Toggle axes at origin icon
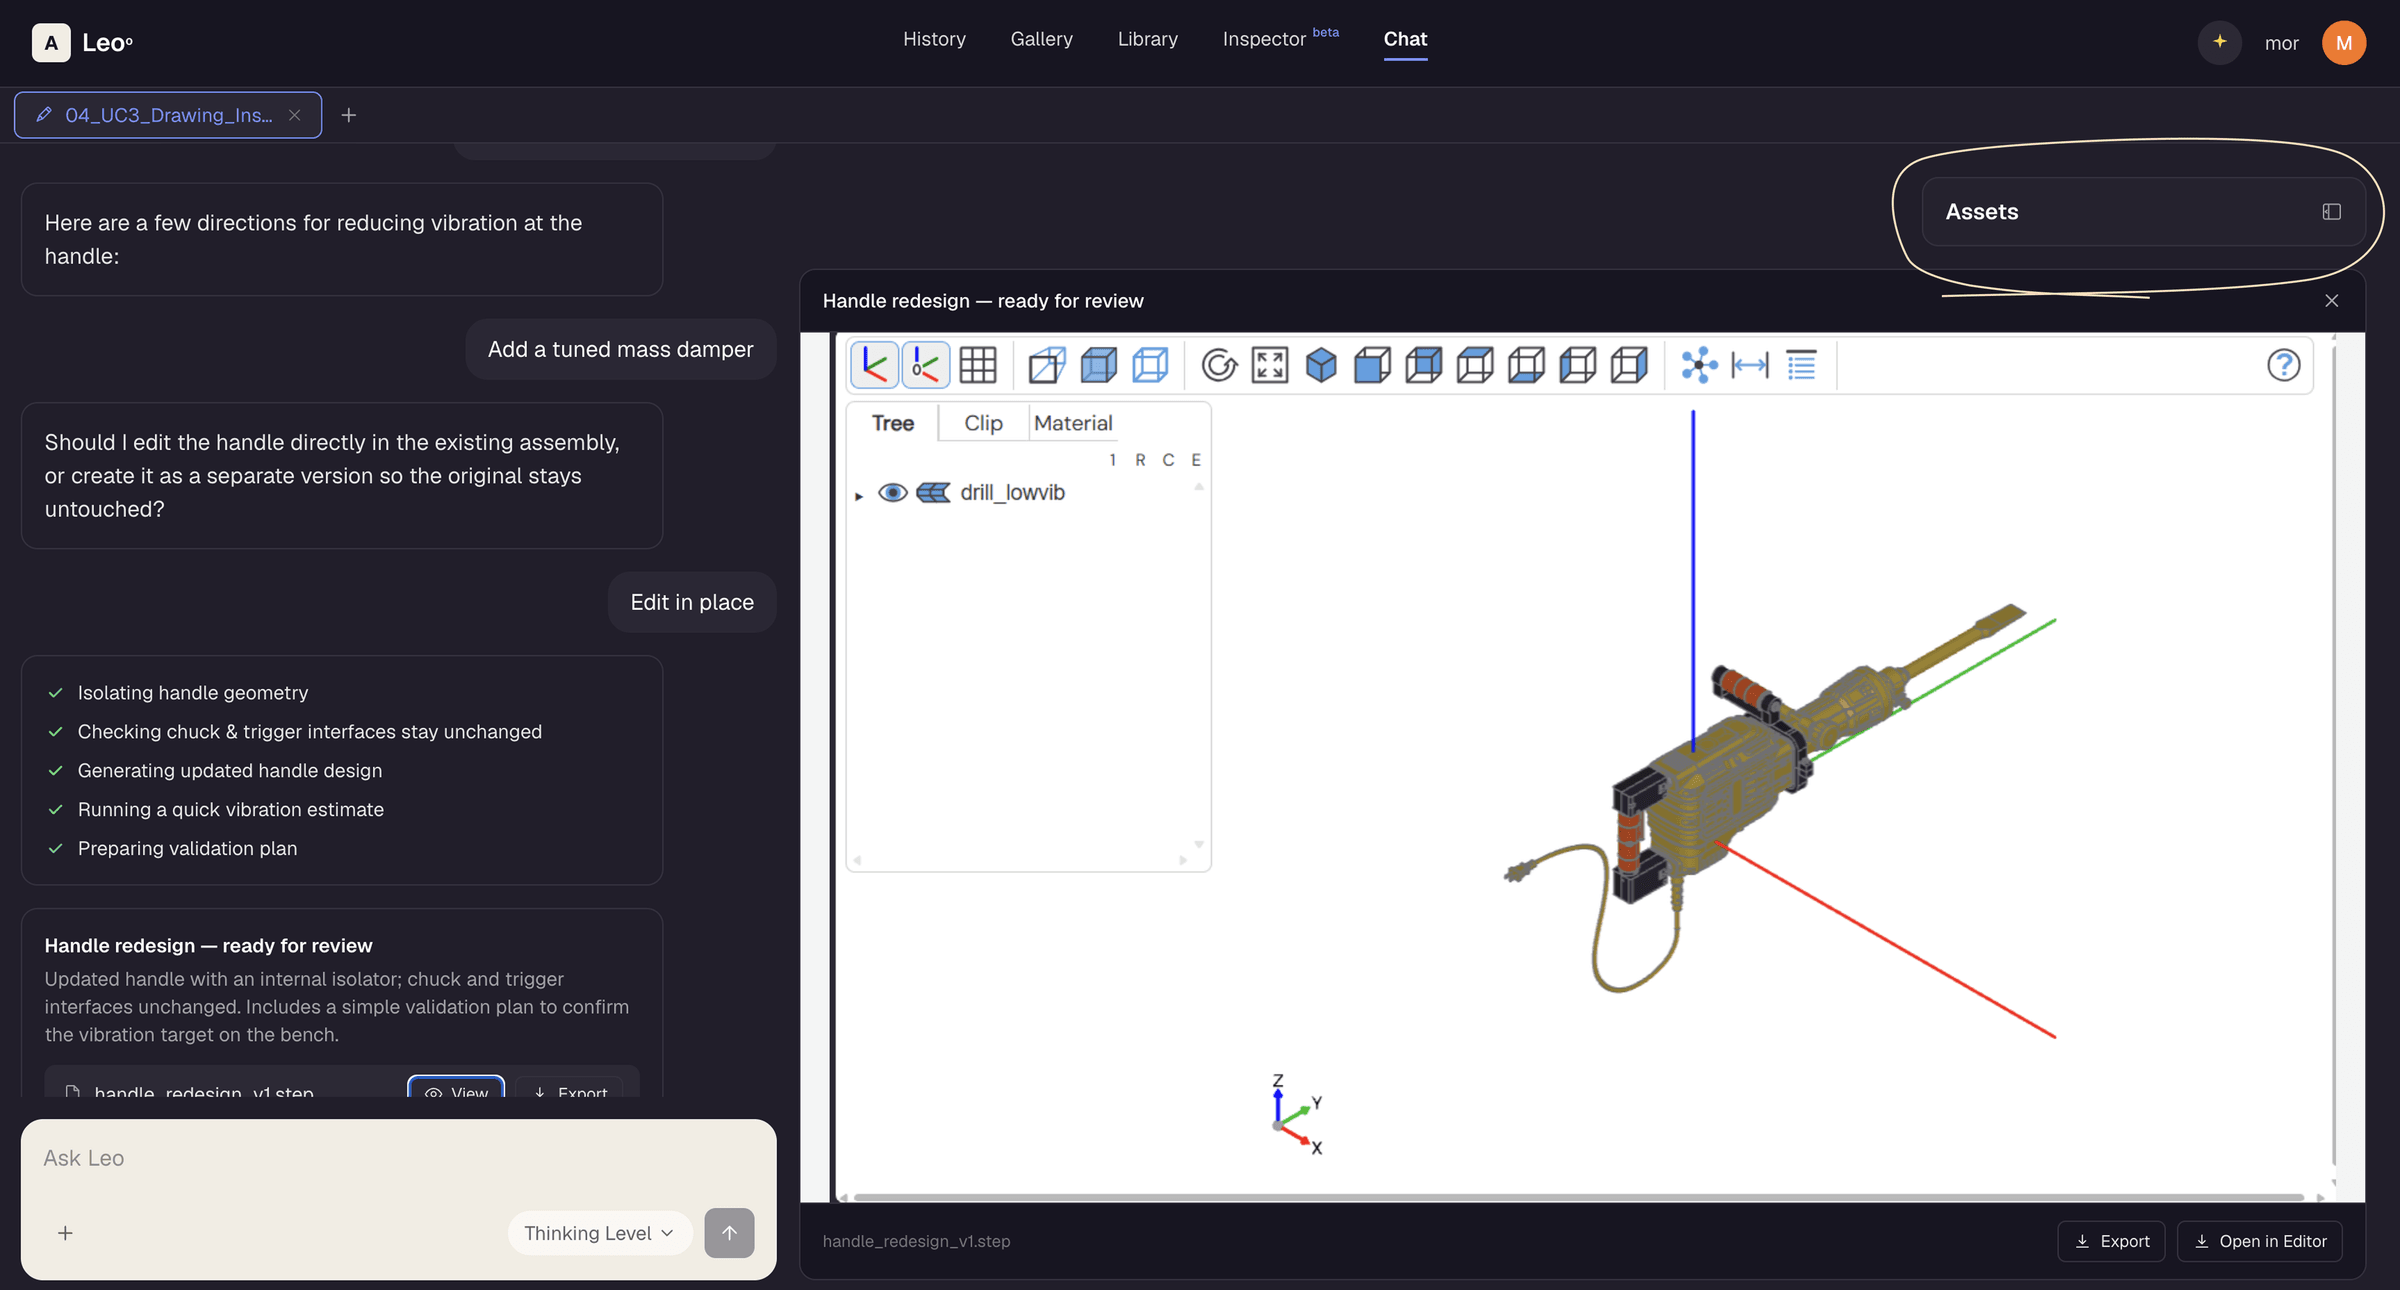Image resolution: width=2400 pixels, height=1290 pixels. click(925, 365)
